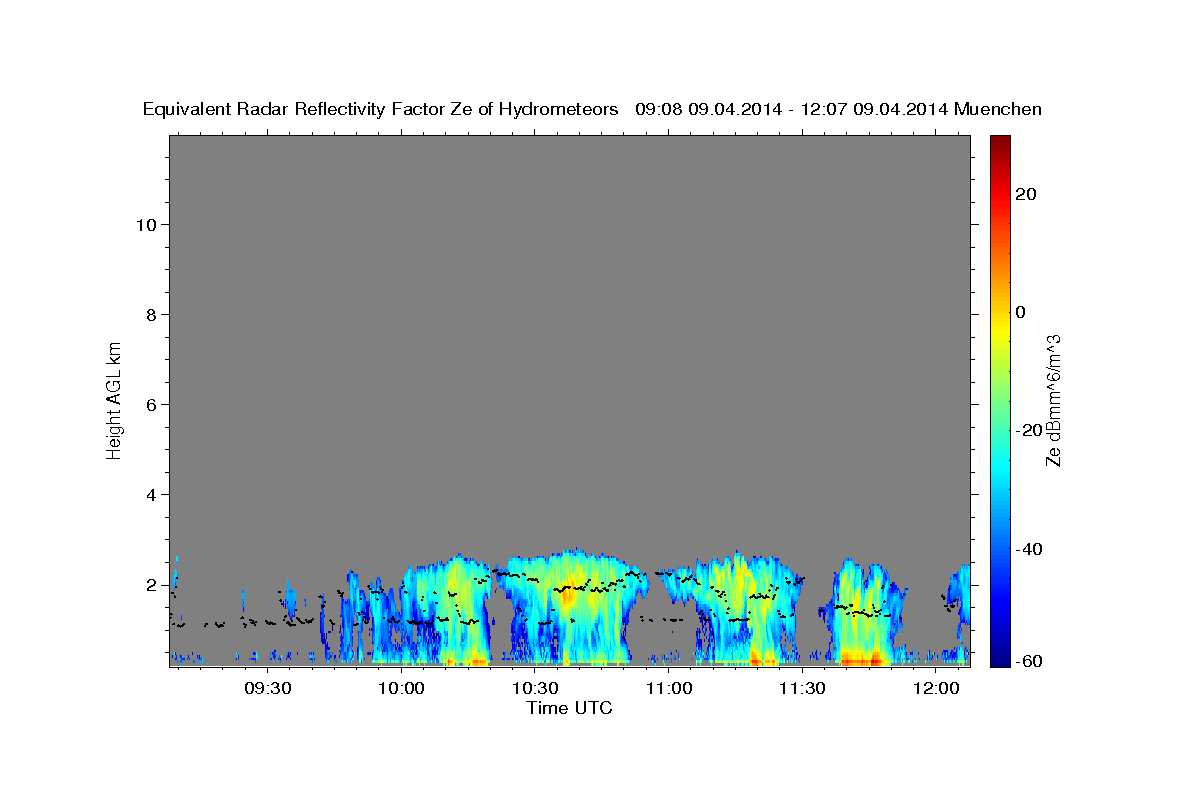Click the plot title mentioning Muenchen
The image size is (1200, 800).
pos(592,109)
